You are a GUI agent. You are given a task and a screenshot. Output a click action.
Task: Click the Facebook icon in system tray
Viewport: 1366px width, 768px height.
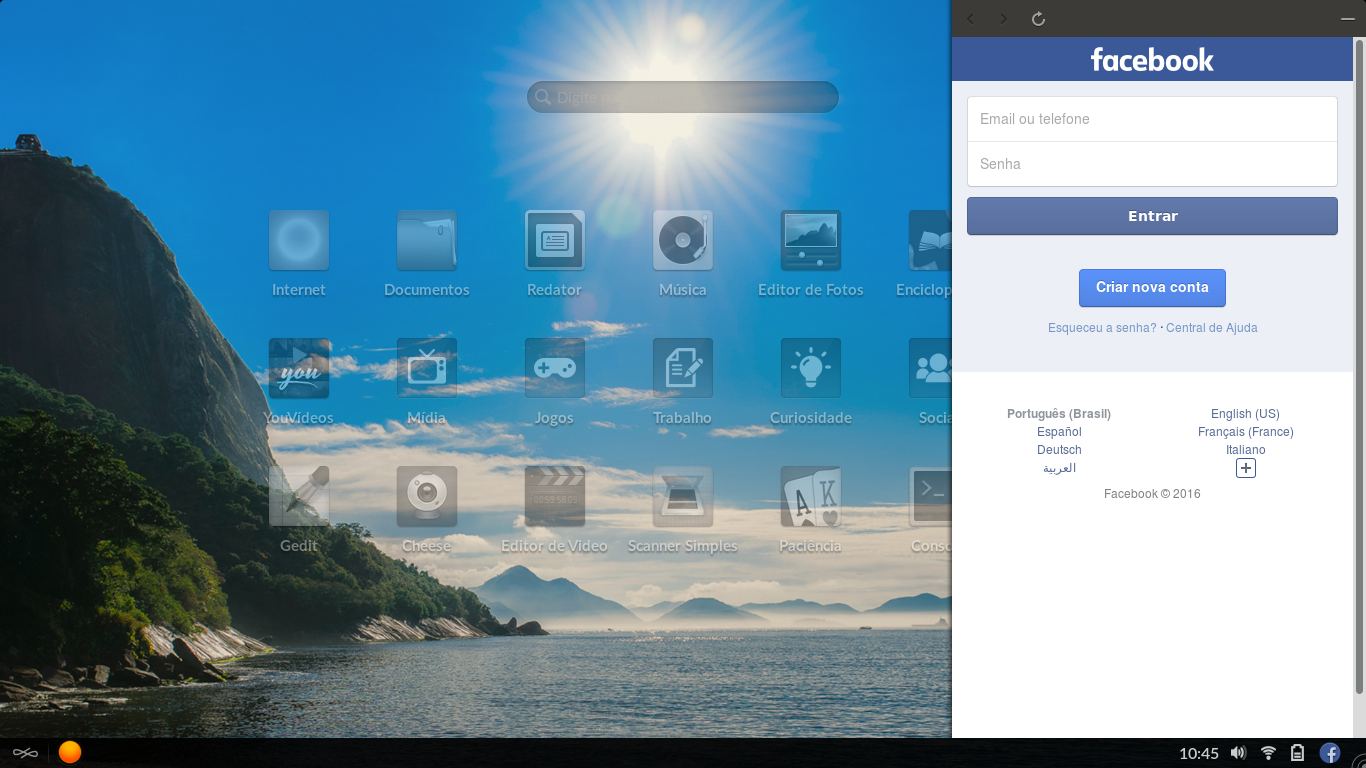pos(1330,753)
